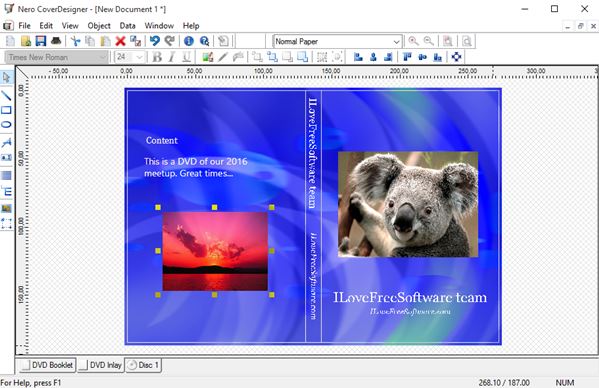Open the Normal Paper dropdown

pyautogui.click(x=337, y=41)
